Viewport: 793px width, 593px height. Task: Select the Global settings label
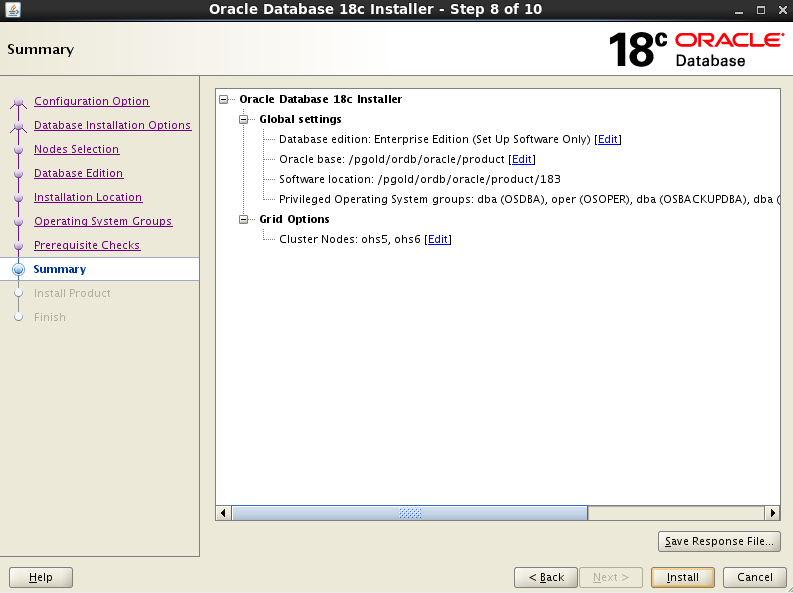[300, 119]
